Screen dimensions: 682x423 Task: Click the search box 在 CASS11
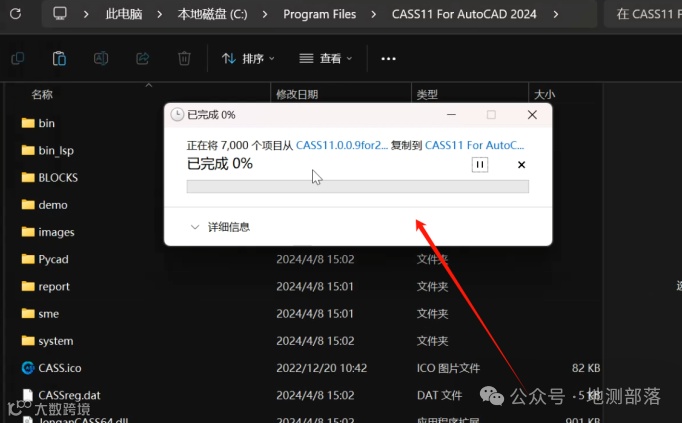point(644,14)
